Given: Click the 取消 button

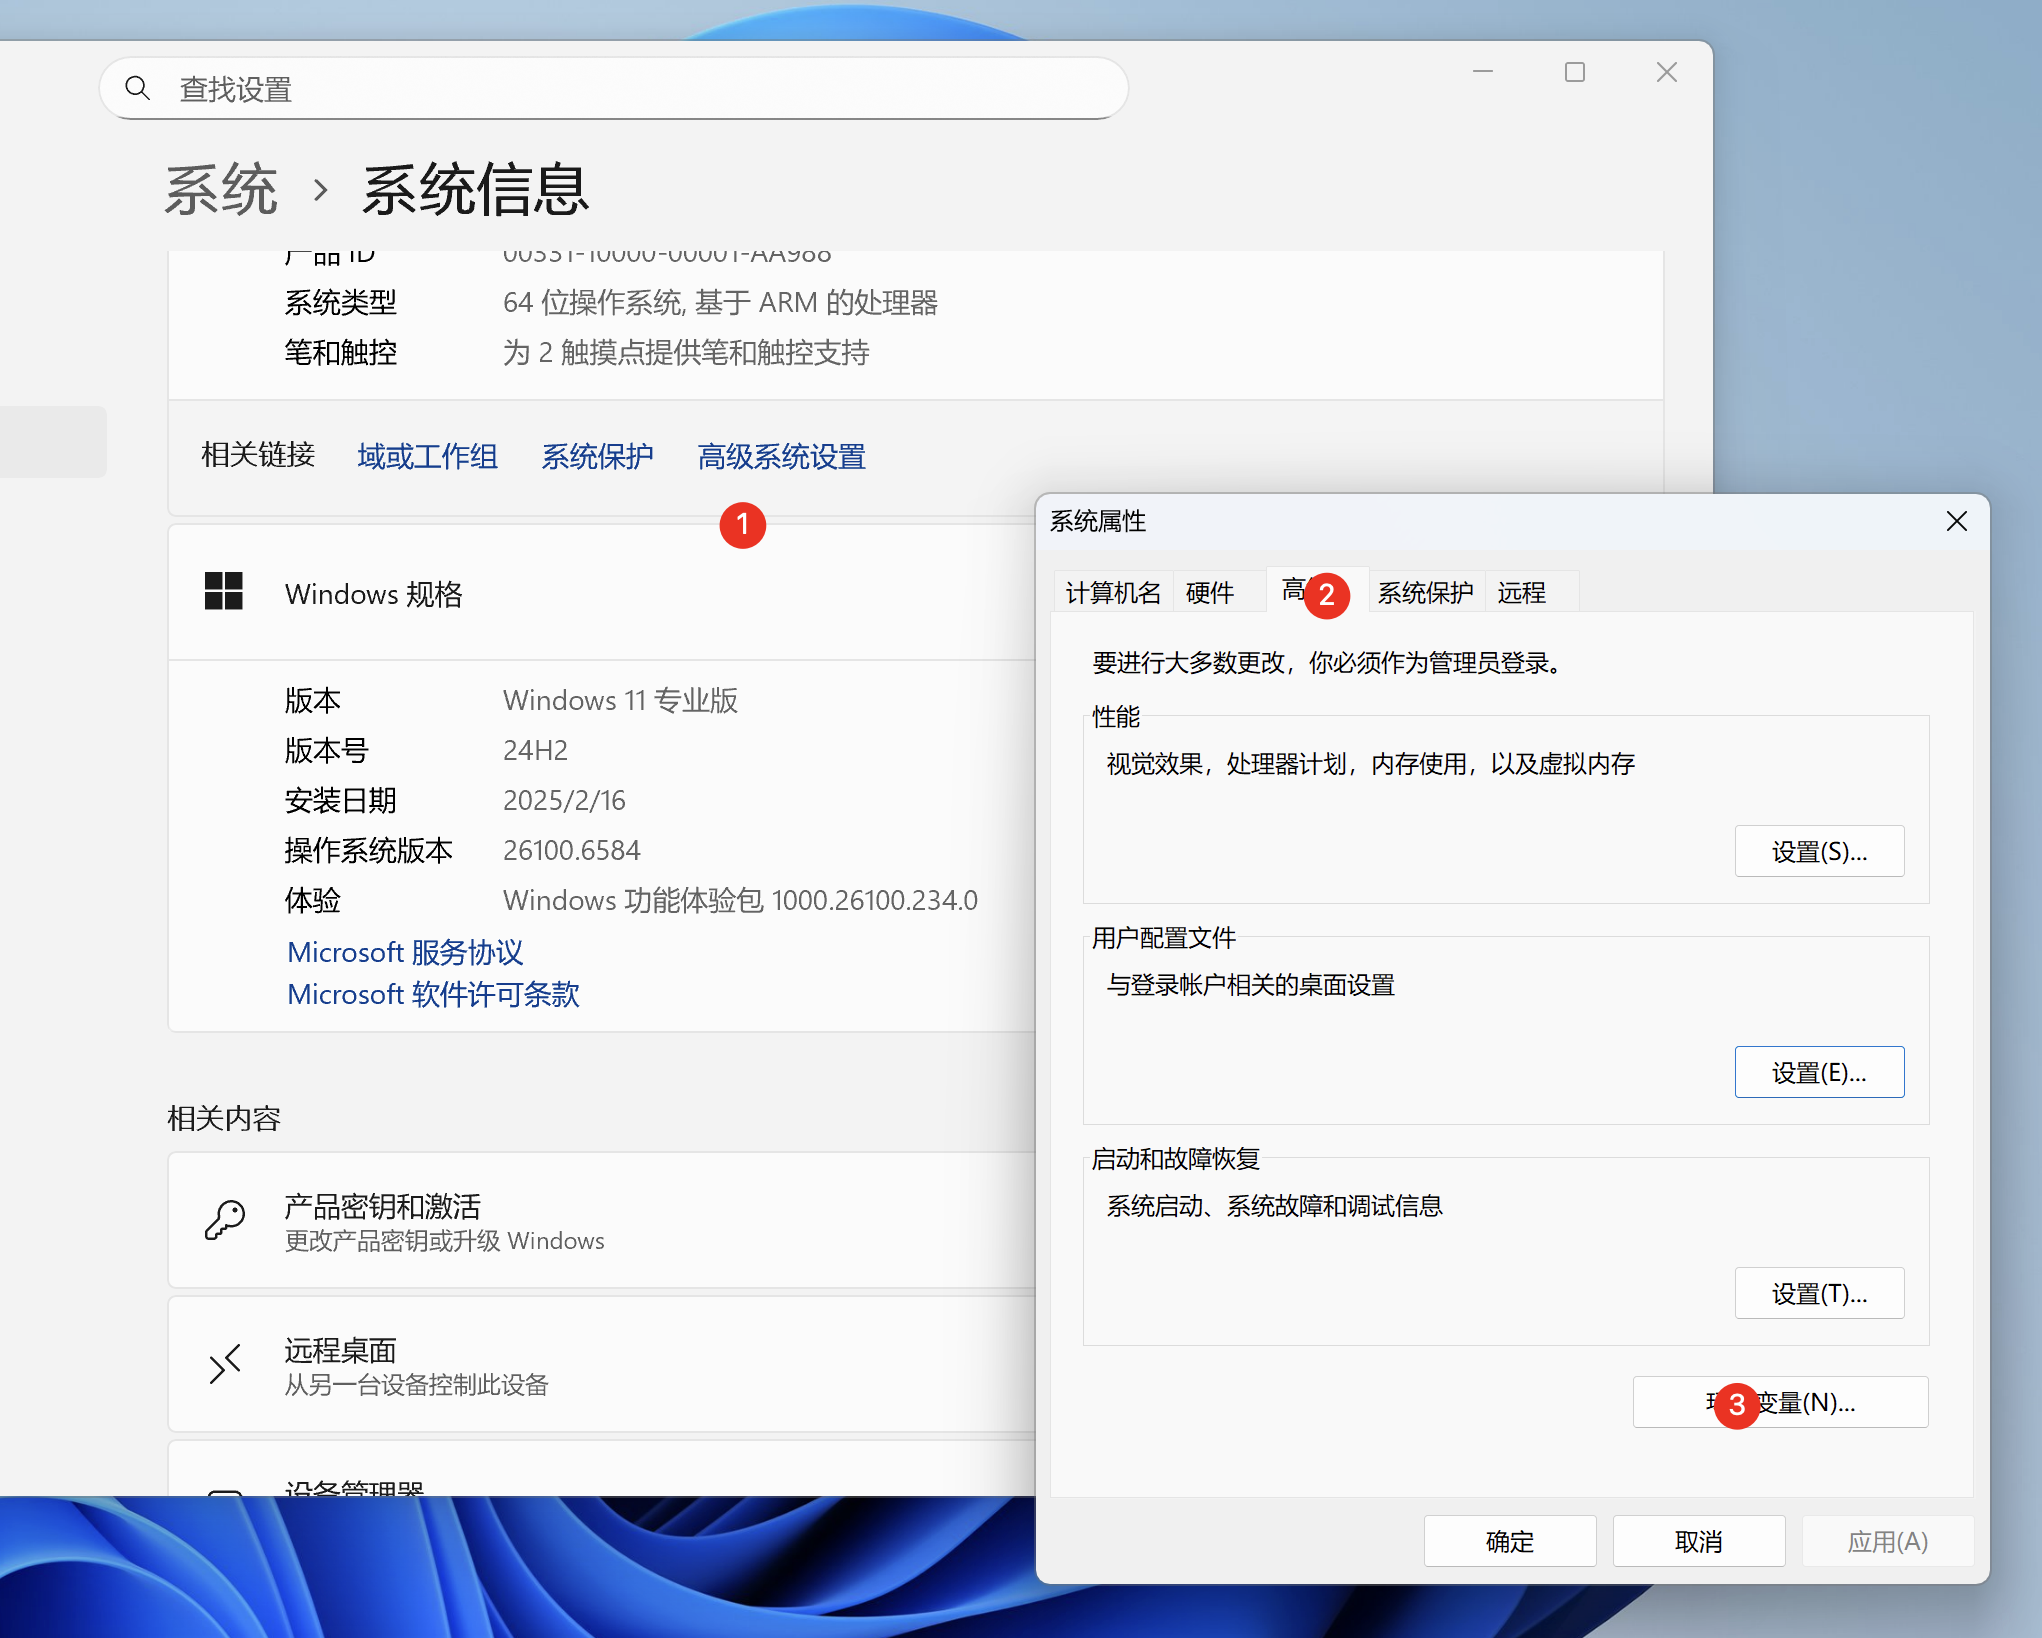Looking at the screenshot, I should coord(1698,1541).
